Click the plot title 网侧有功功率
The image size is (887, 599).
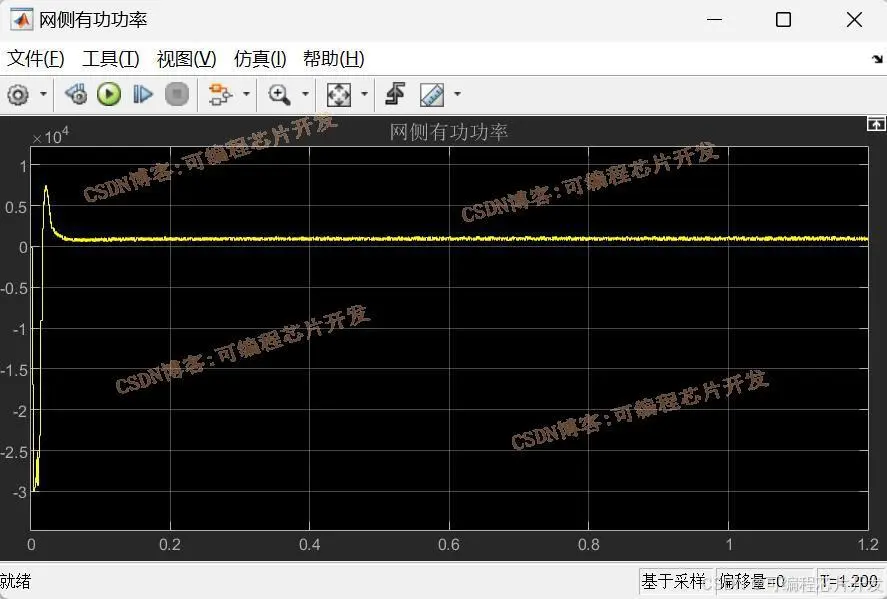(x=449, y=132)
